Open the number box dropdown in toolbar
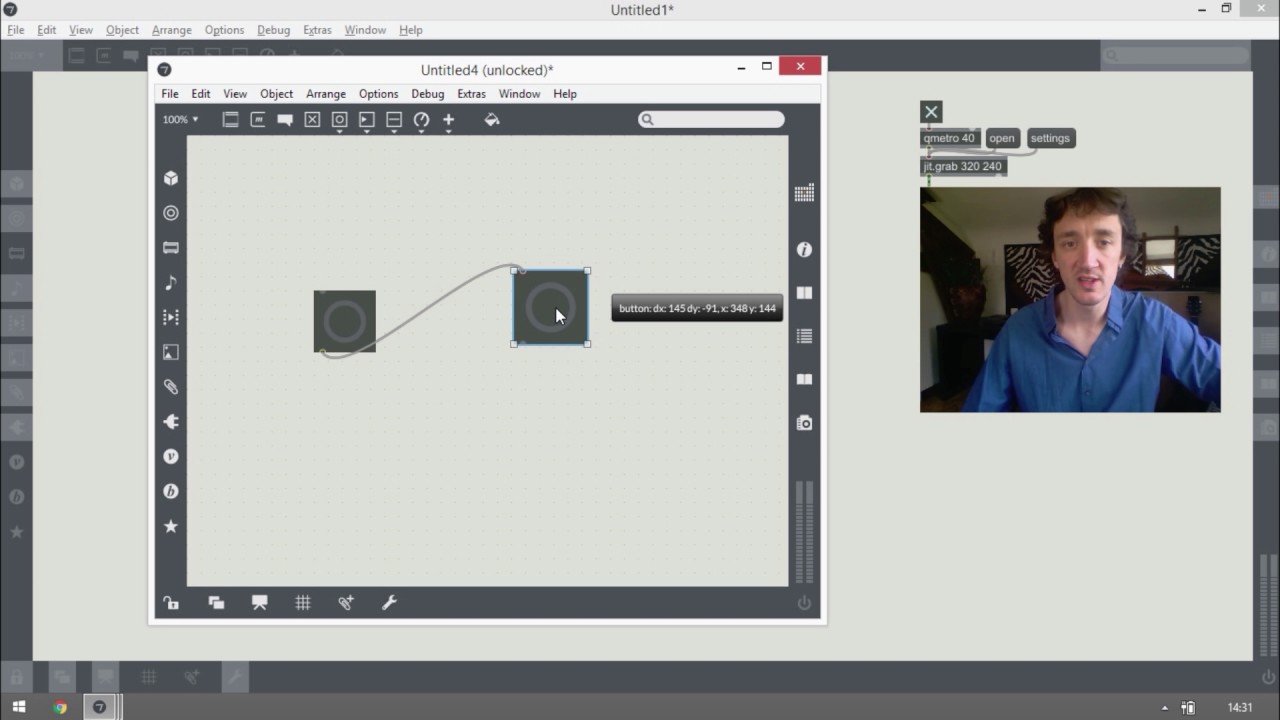Screen dimensions: 1280x720 coord(366,121)
